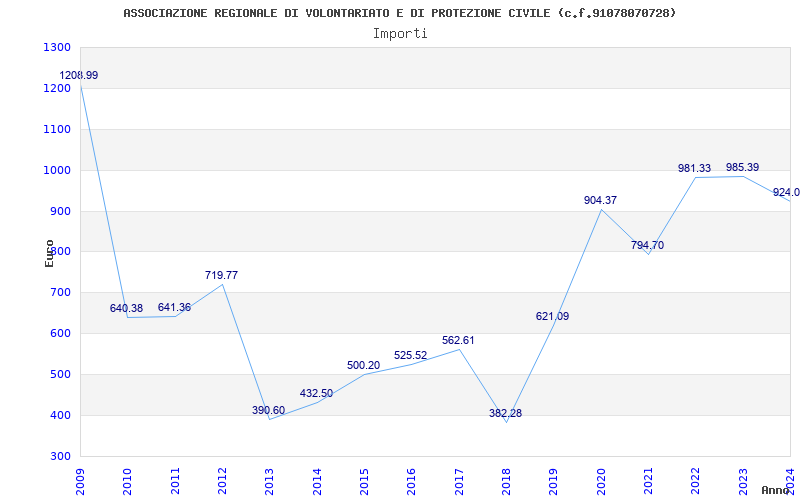Select the 400 y-axis tick label
800x500 pixels.
point(60,415)
